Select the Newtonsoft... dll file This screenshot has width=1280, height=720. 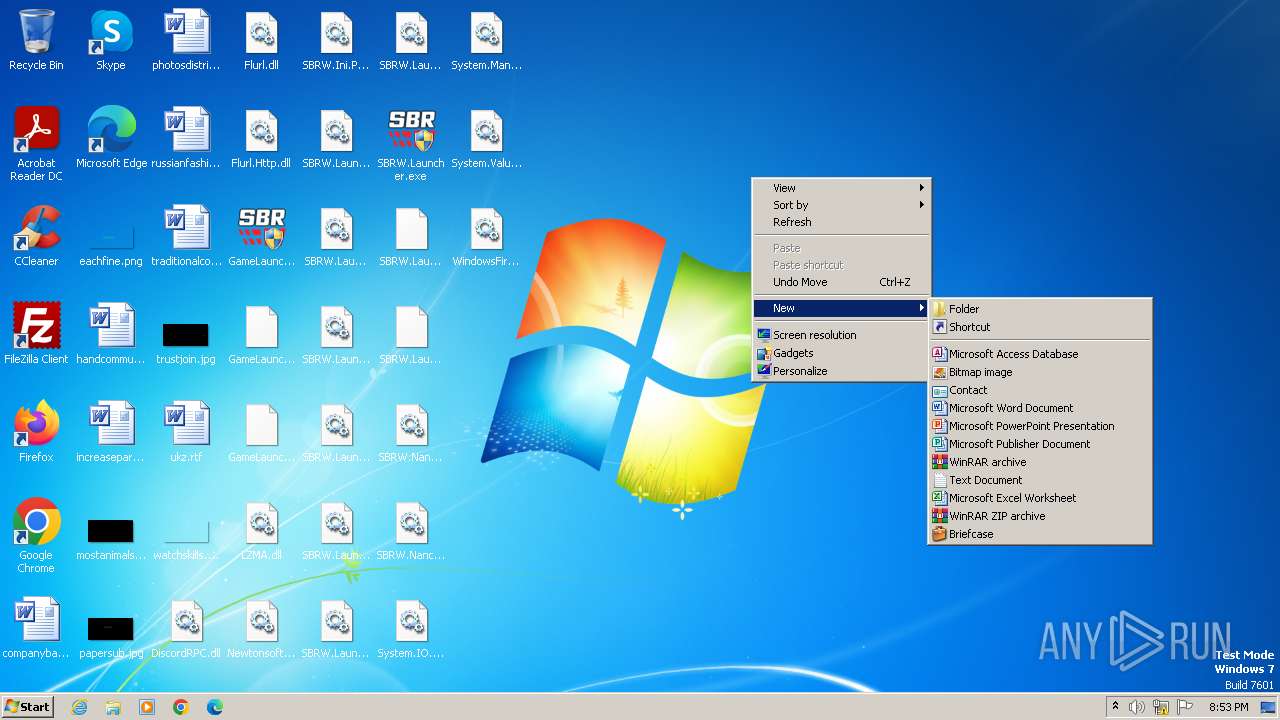coord(261,628)
